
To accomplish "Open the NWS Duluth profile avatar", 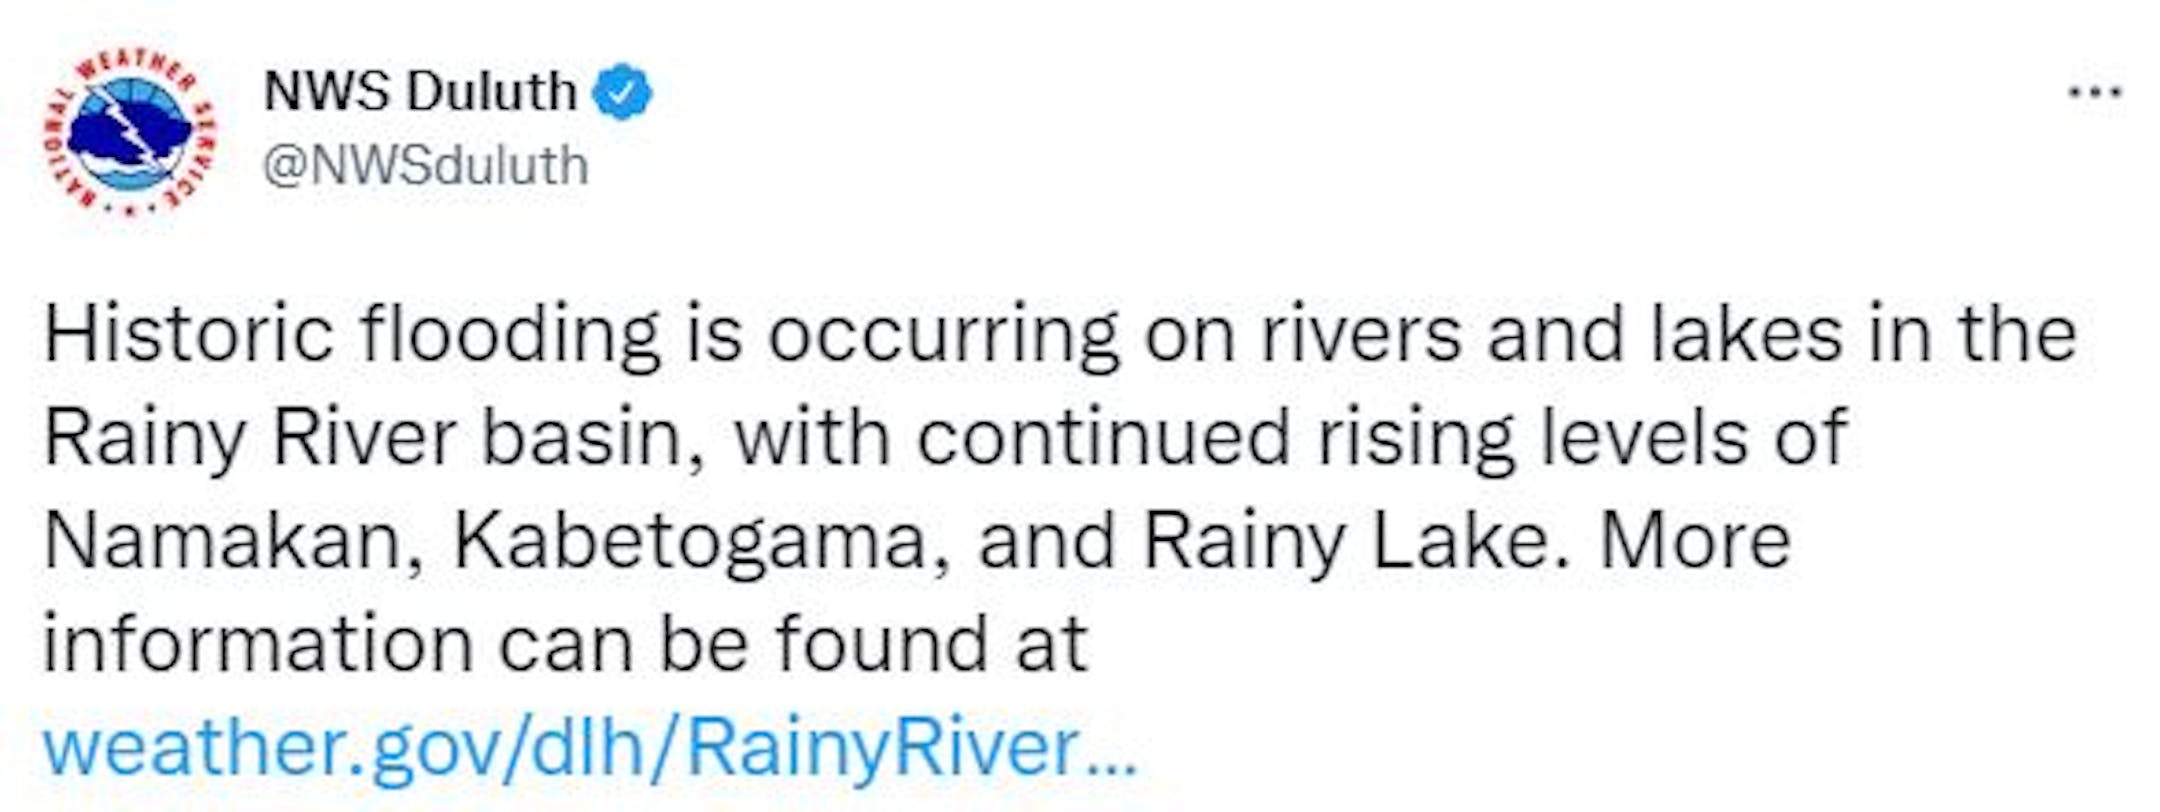I will (x=130, y=132).
